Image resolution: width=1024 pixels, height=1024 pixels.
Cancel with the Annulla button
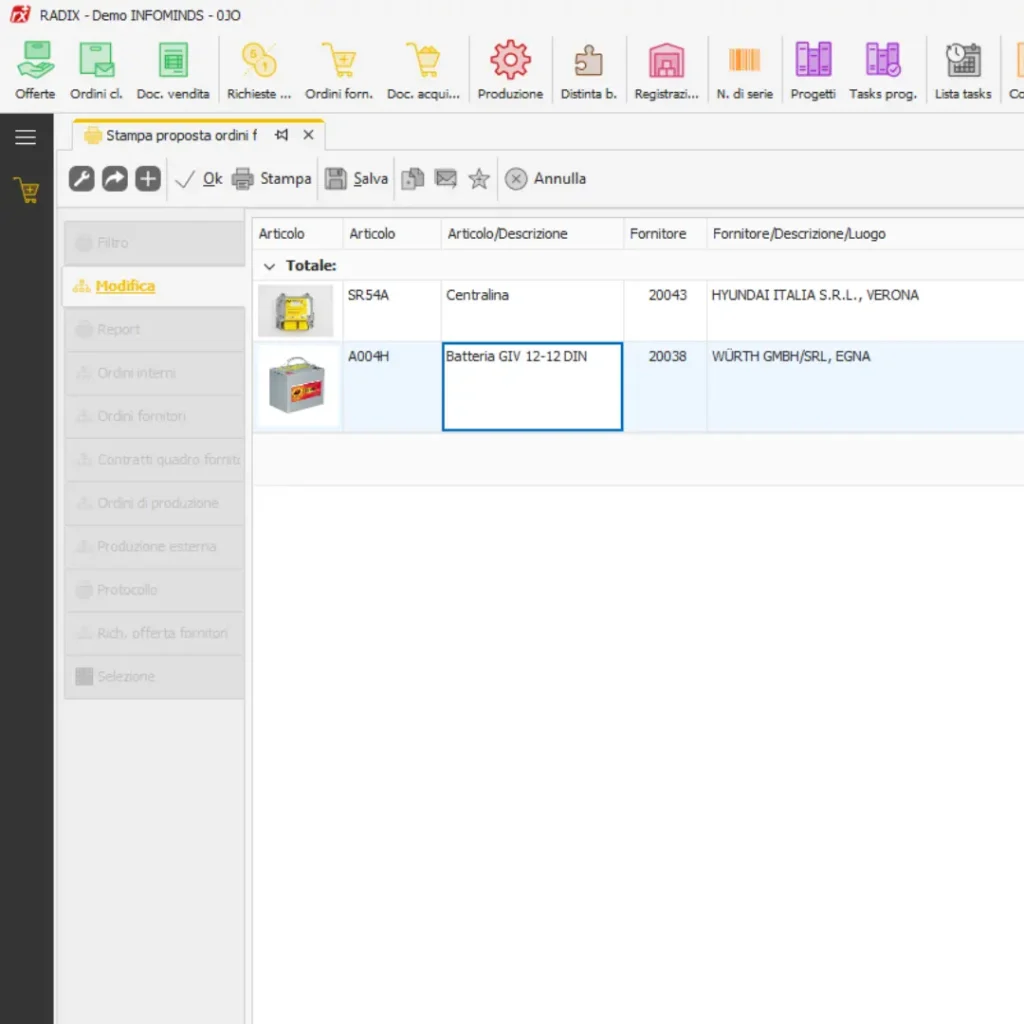(x=546, y=179)
